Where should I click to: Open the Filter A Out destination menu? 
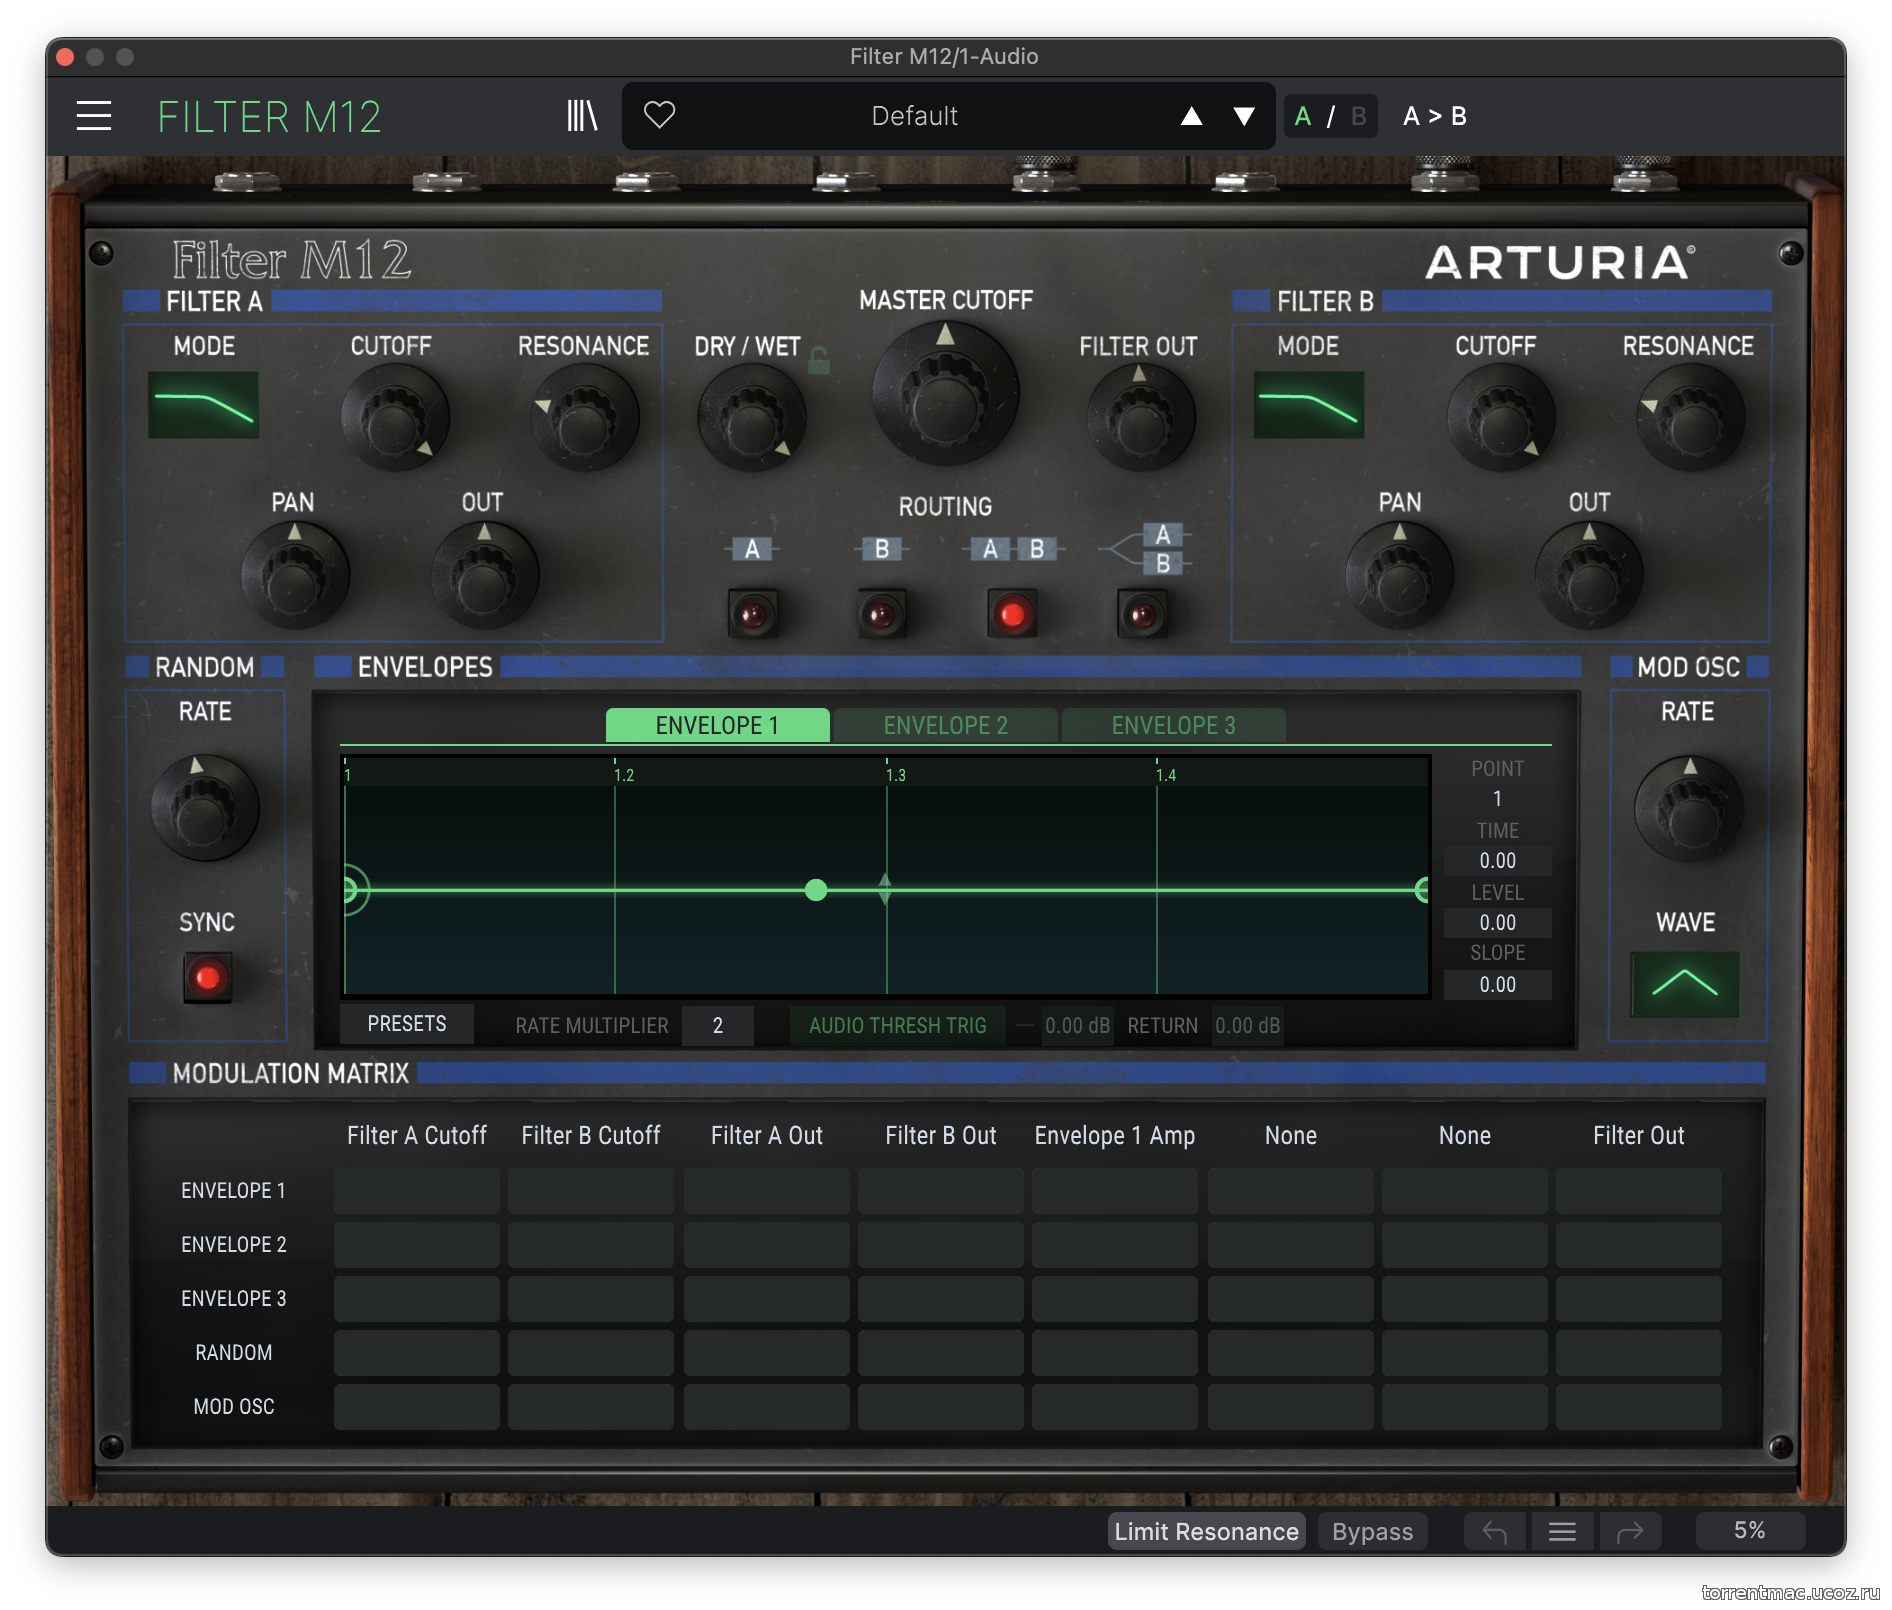click(767, 1135)
